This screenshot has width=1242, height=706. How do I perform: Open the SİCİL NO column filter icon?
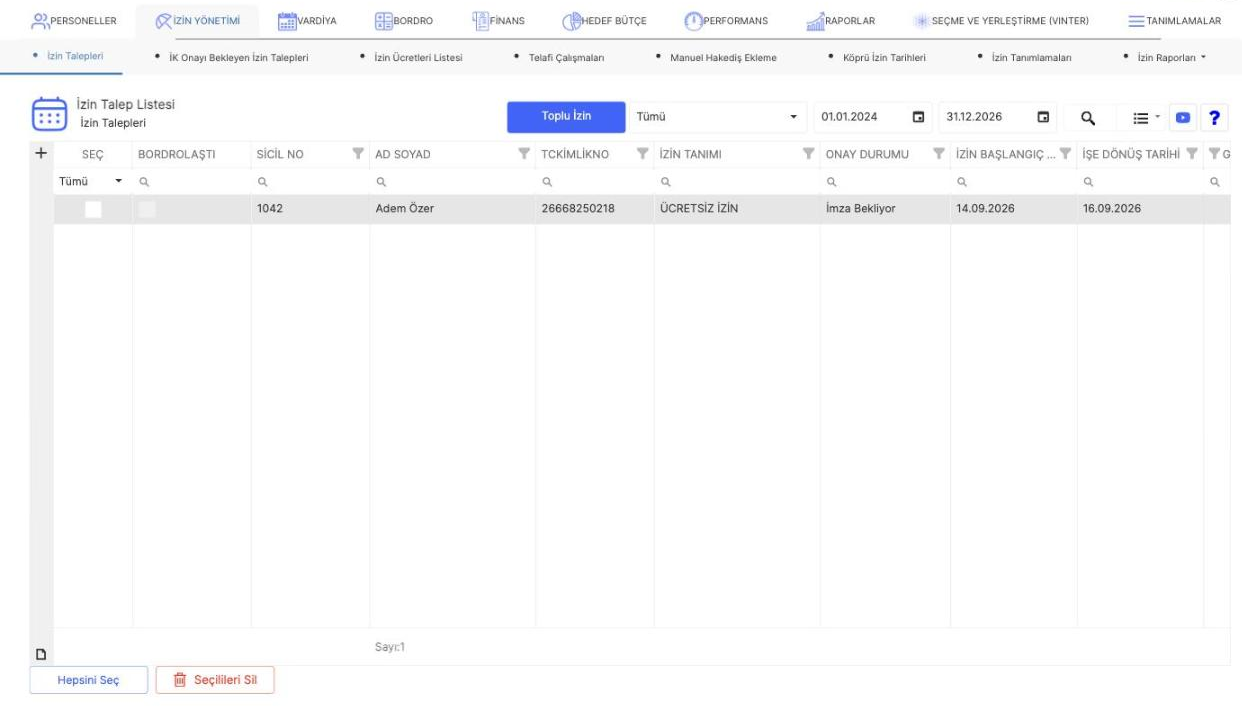click(358, 154)
